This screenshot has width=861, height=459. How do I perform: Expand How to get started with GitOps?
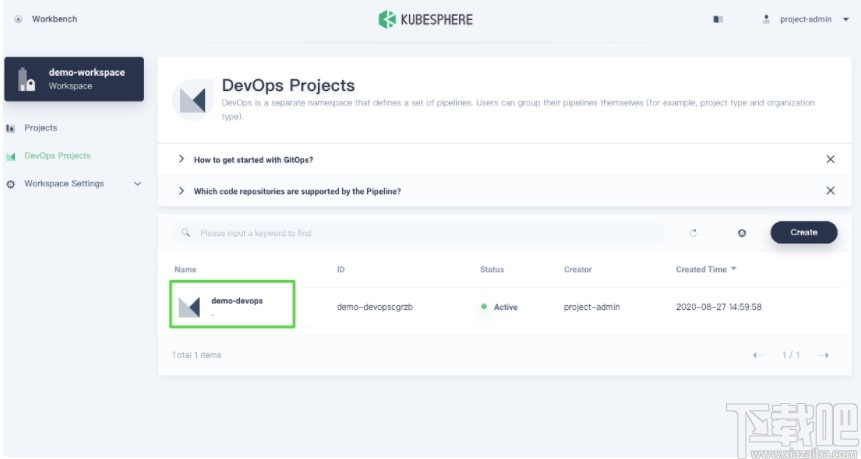tap(181, 160)
